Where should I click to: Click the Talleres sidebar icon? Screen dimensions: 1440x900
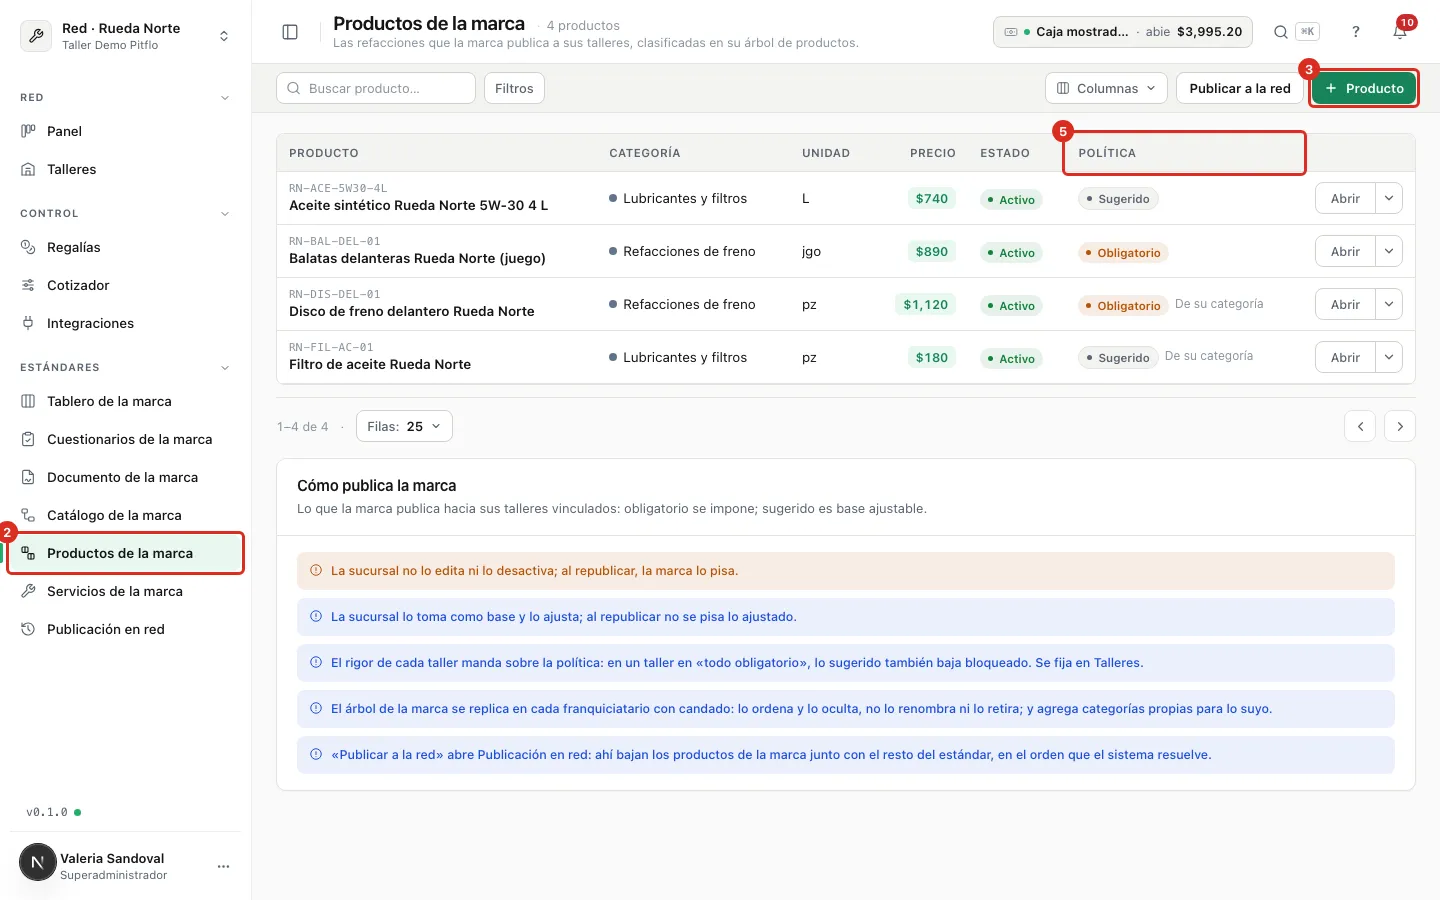pos(28,169)
